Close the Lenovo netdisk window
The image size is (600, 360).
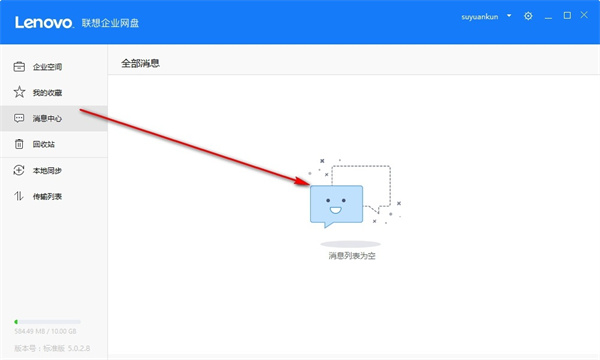tap(584, 15)
